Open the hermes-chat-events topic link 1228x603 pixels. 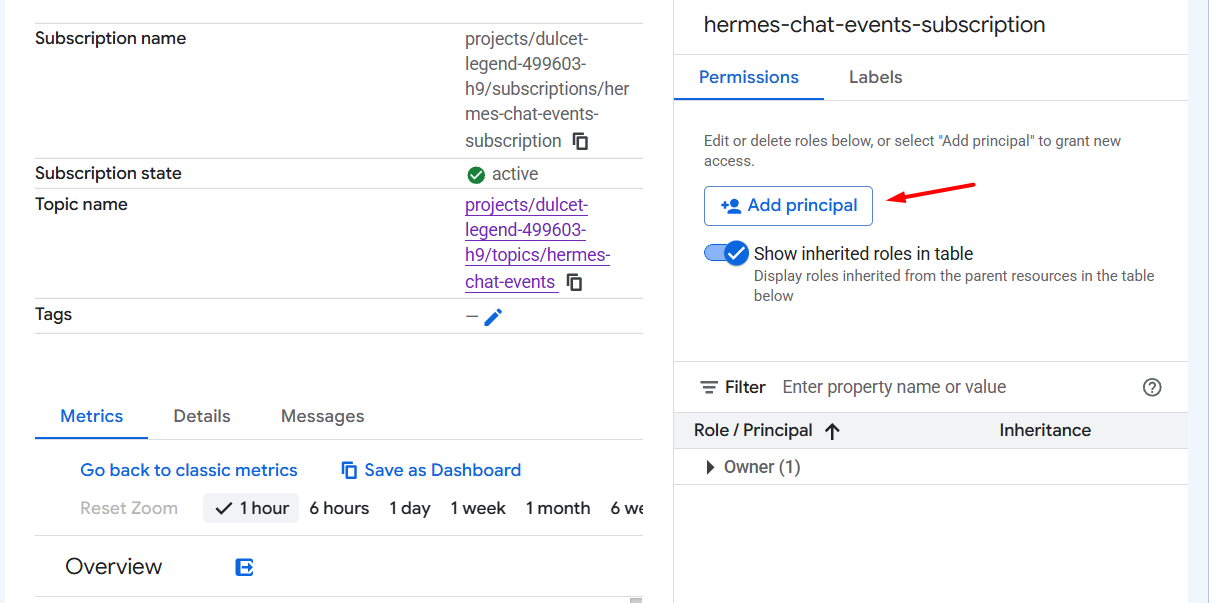(x=537, y=243)
